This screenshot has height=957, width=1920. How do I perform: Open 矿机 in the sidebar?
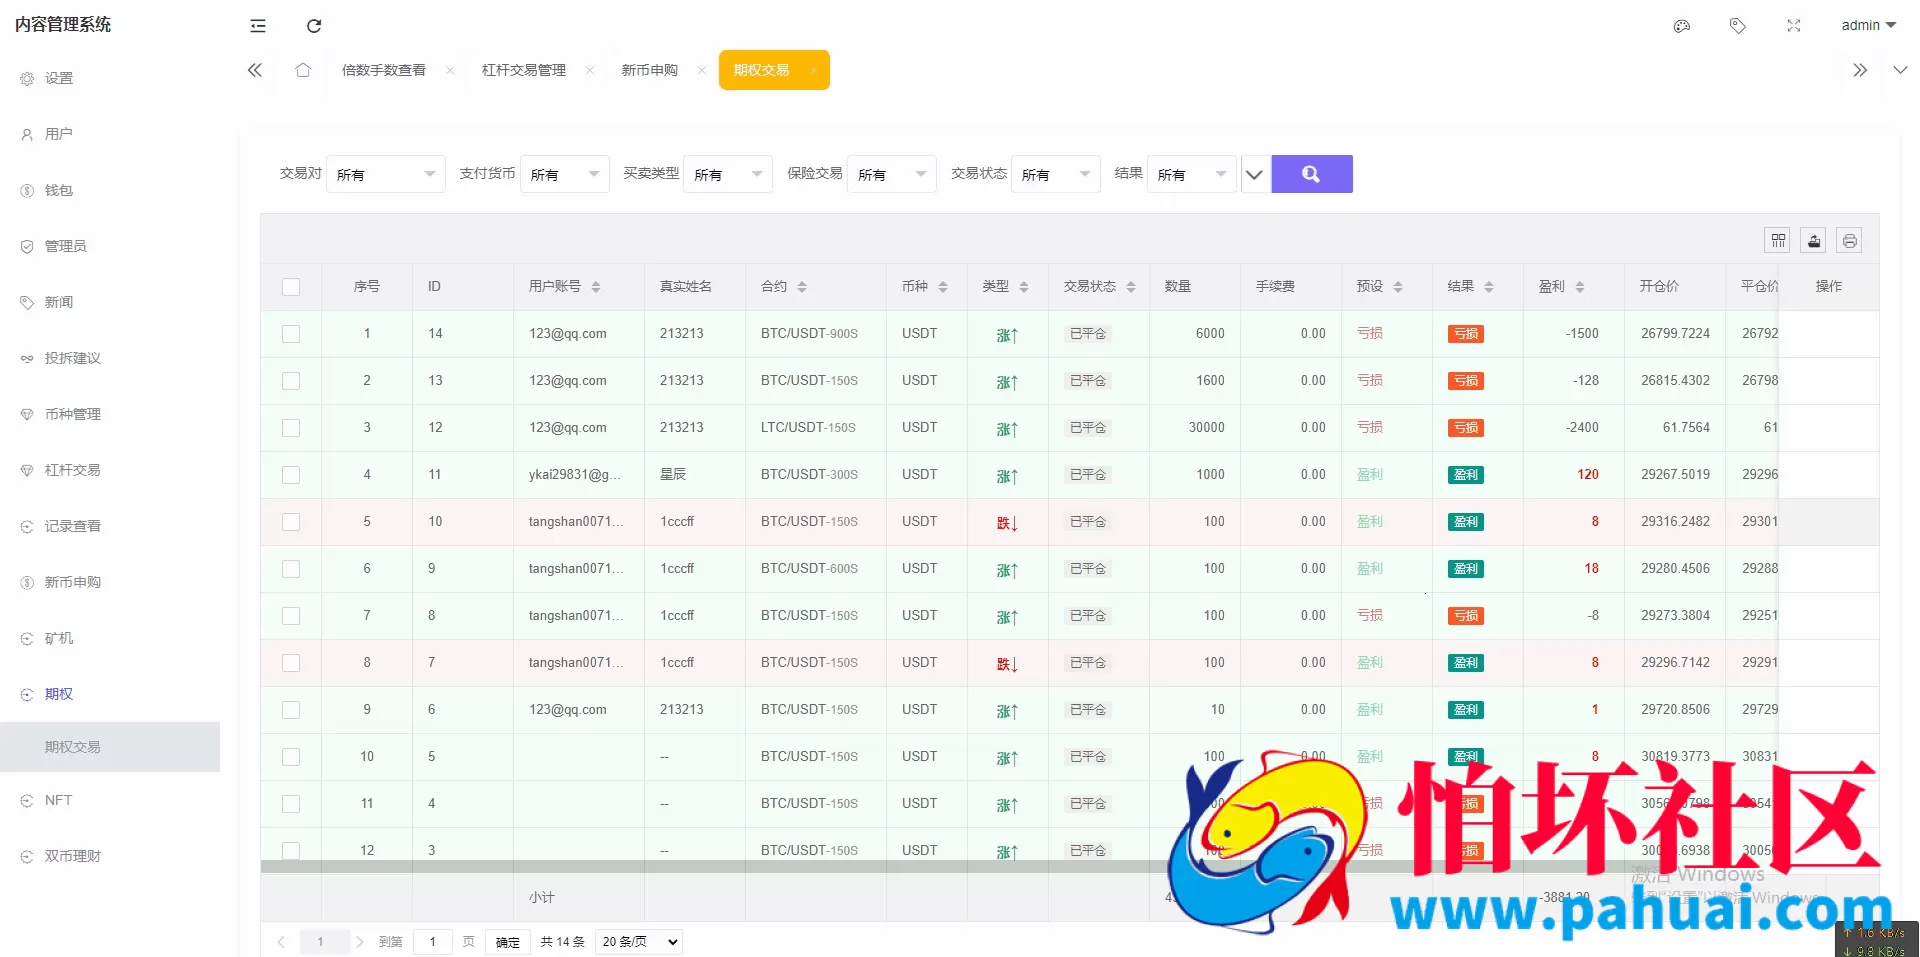[110, 638]
